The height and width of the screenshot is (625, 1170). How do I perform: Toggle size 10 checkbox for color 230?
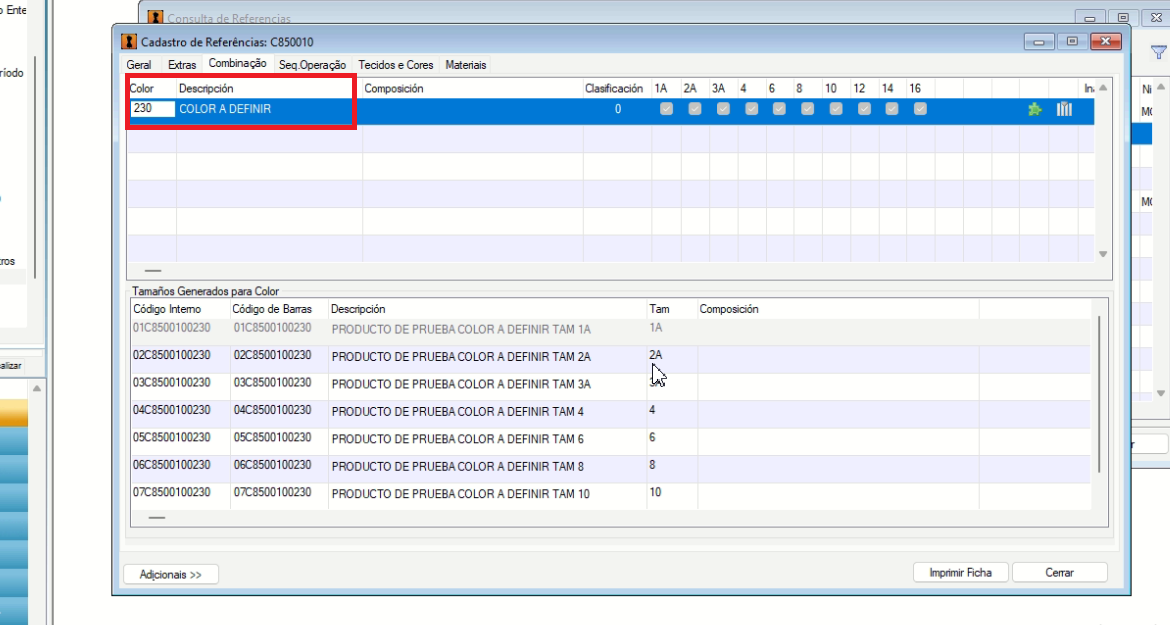pyautogui.click(x=836, y=109)
